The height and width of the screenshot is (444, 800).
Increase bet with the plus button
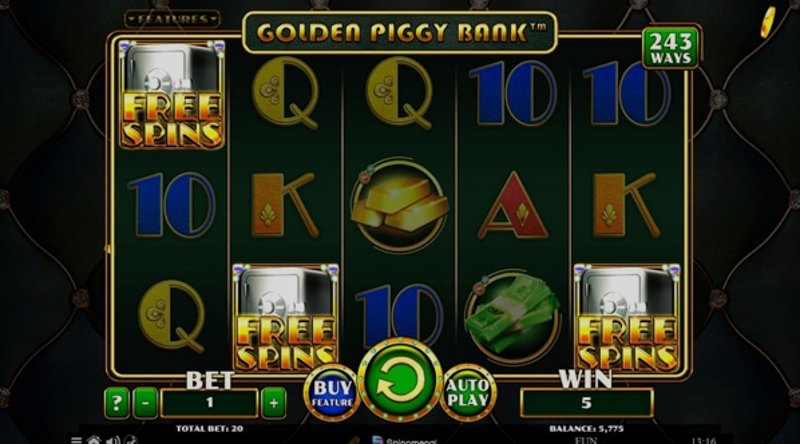click(x=274, y=403)
